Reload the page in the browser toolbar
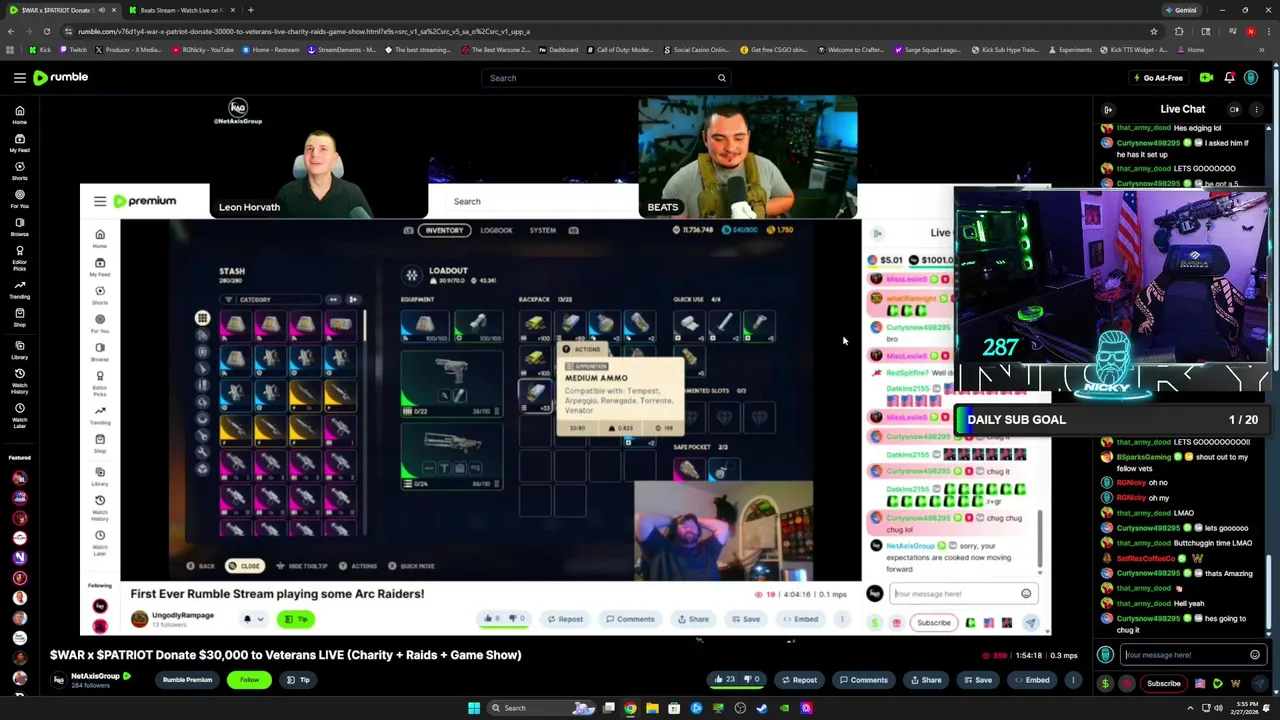Viewport: 1280px width, 720px height. point(46,31)
